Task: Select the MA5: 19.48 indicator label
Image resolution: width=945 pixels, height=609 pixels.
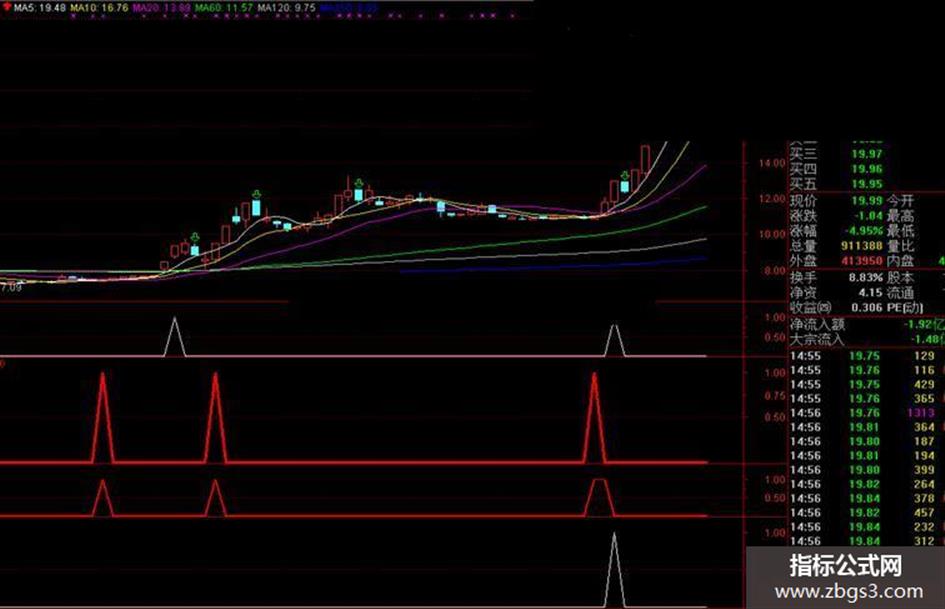Action: 40,8
